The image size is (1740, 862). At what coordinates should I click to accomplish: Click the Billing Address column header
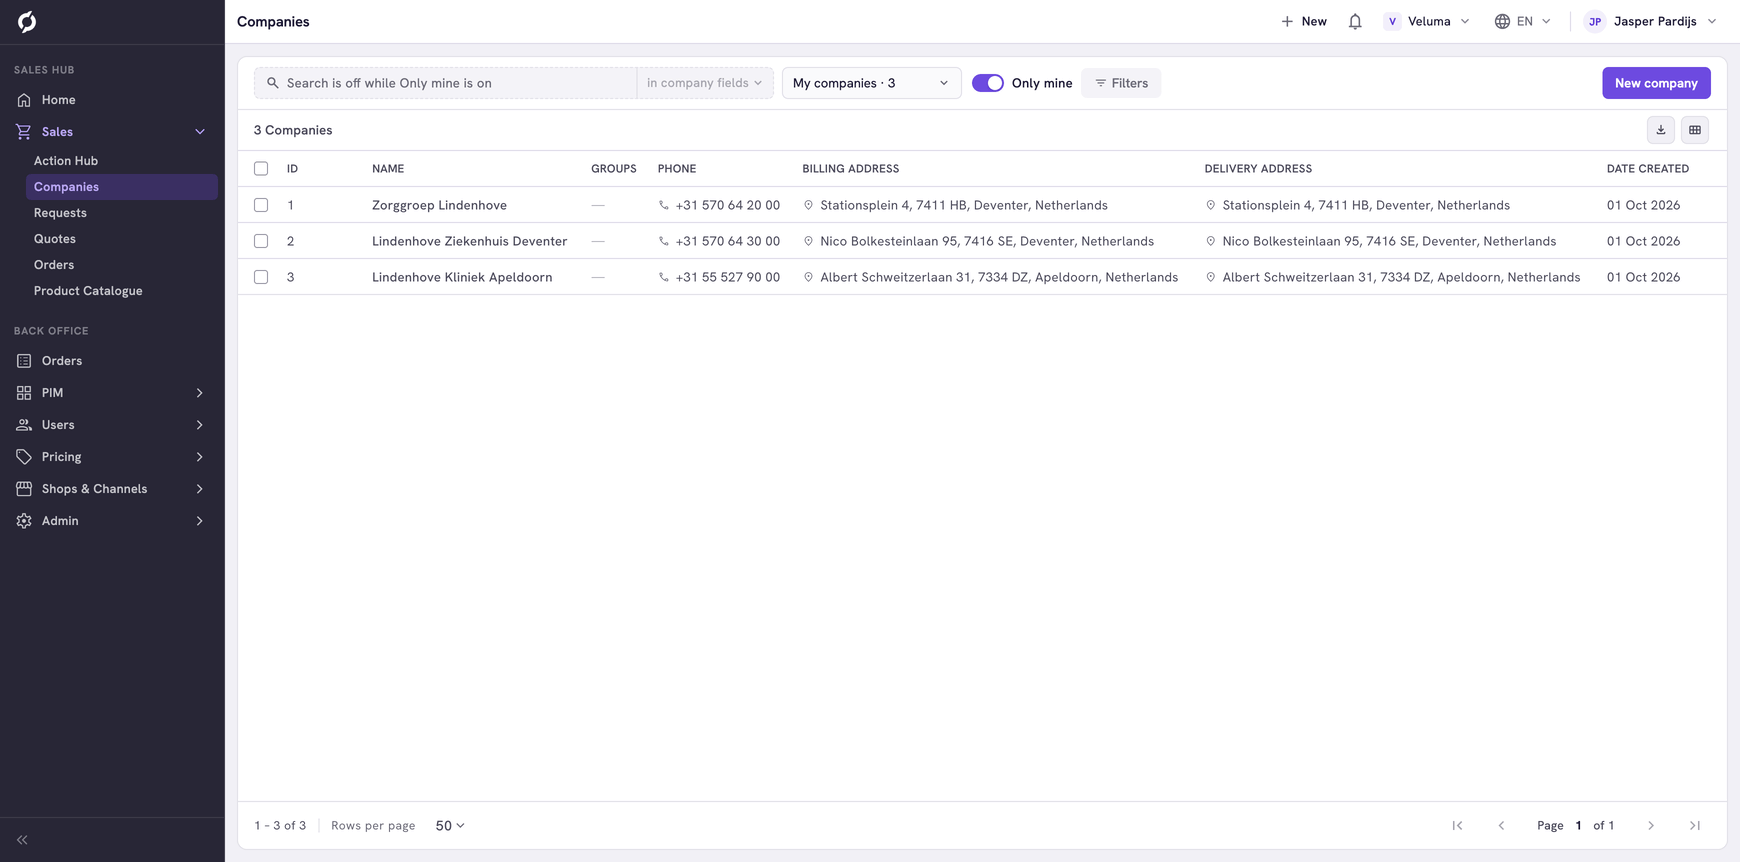pos(850,169)
